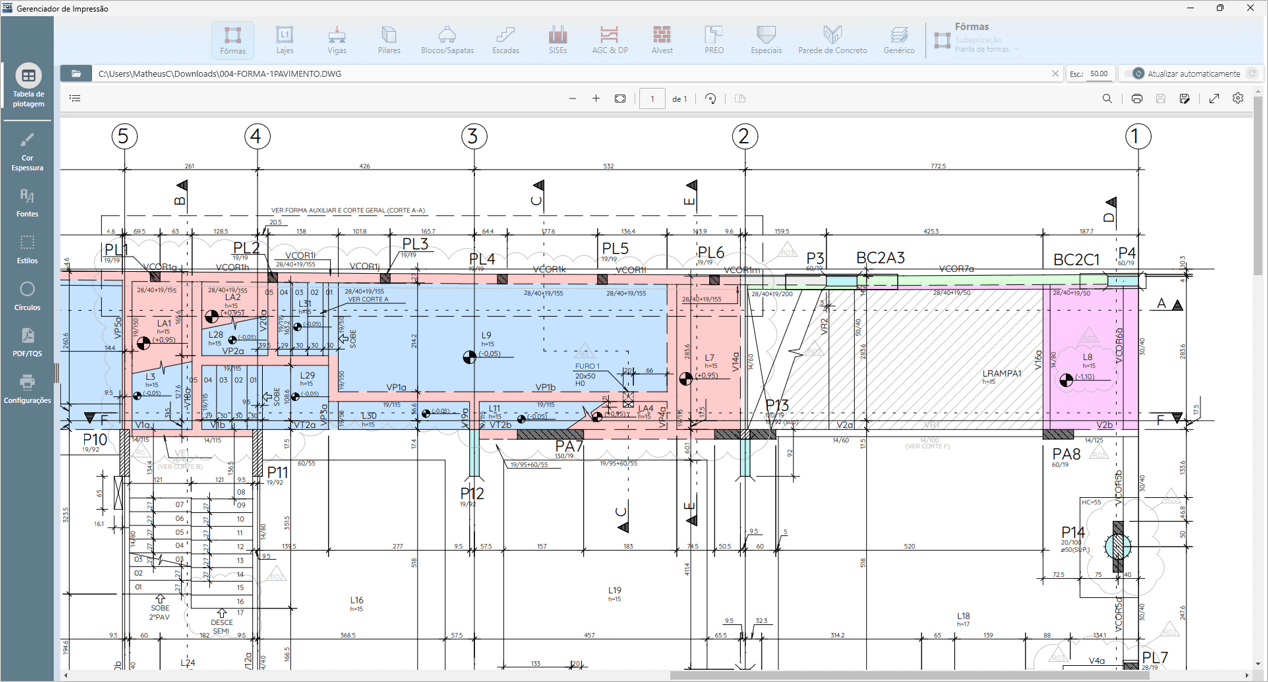Open the PDF/TQS panel
Viewport: 1268px width, 682px height.
[x=27, y=342]
